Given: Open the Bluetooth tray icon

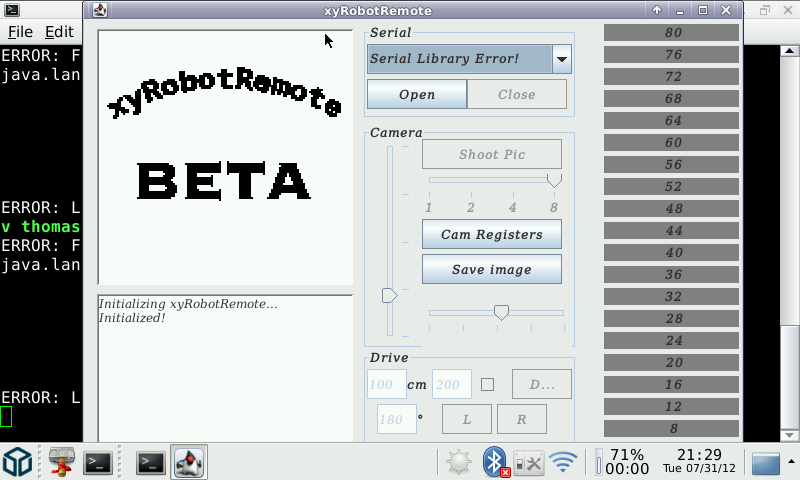Looking at the screenshot, I should (495, 462).
